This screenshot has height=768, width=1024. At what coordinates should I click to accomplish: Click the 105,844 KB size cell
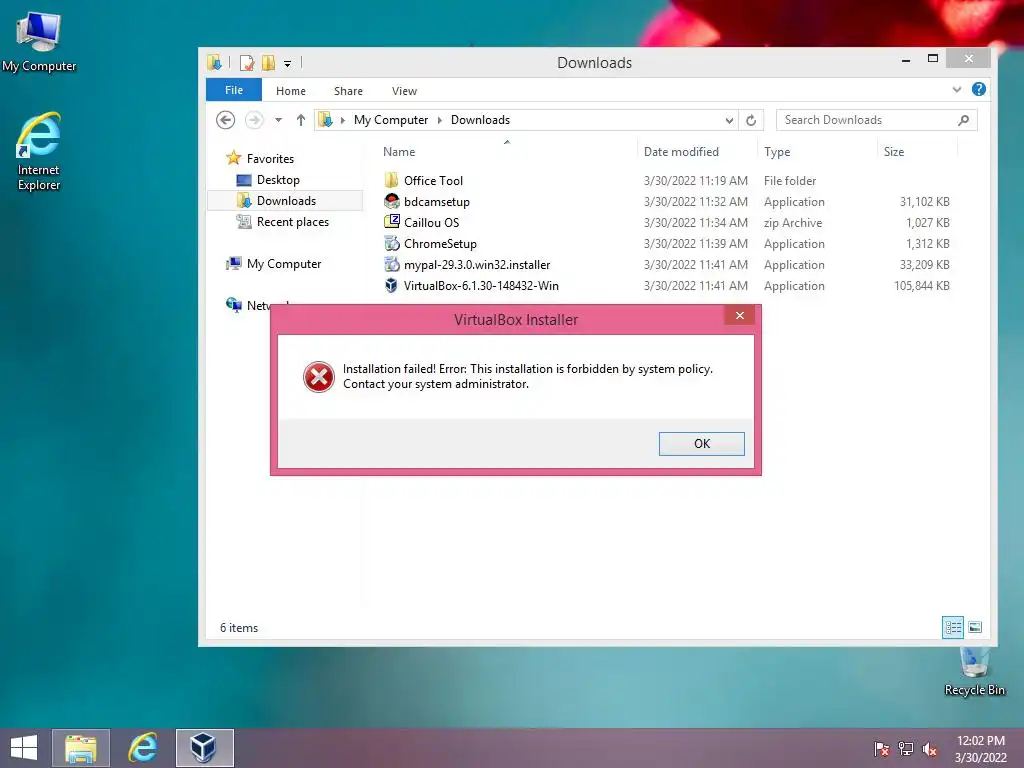[x=921, y=285]
